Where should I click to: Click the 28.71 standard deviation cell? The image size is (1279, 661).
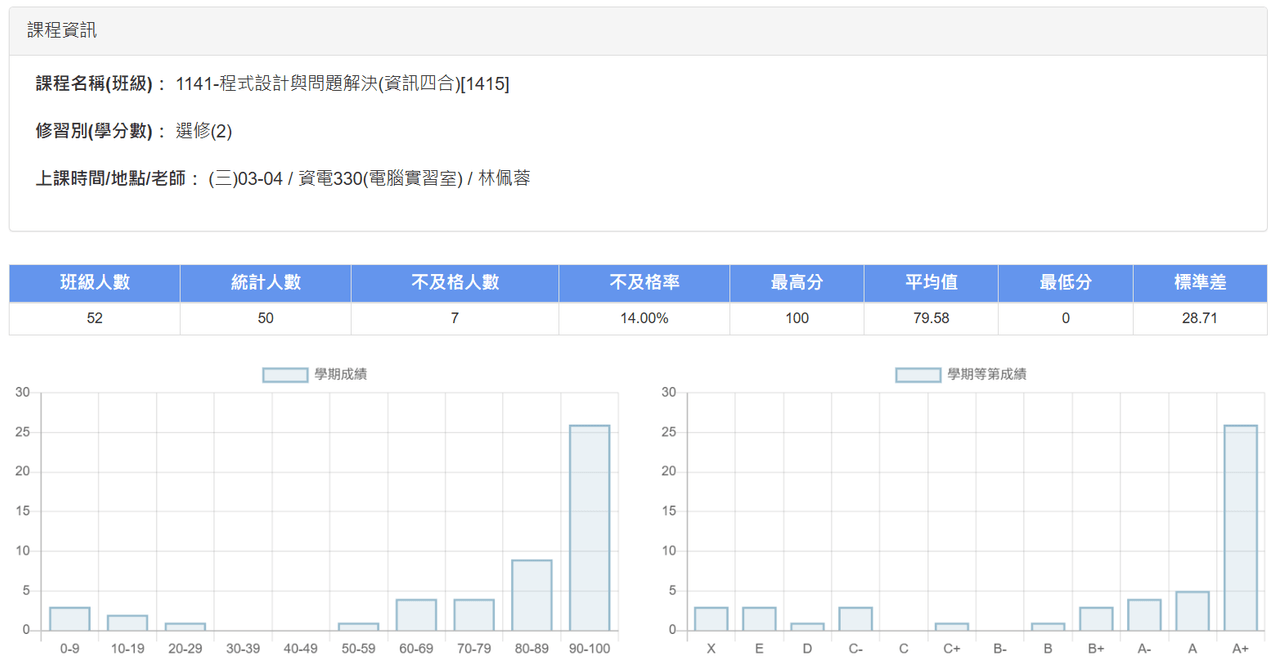tap(1200, 318)
